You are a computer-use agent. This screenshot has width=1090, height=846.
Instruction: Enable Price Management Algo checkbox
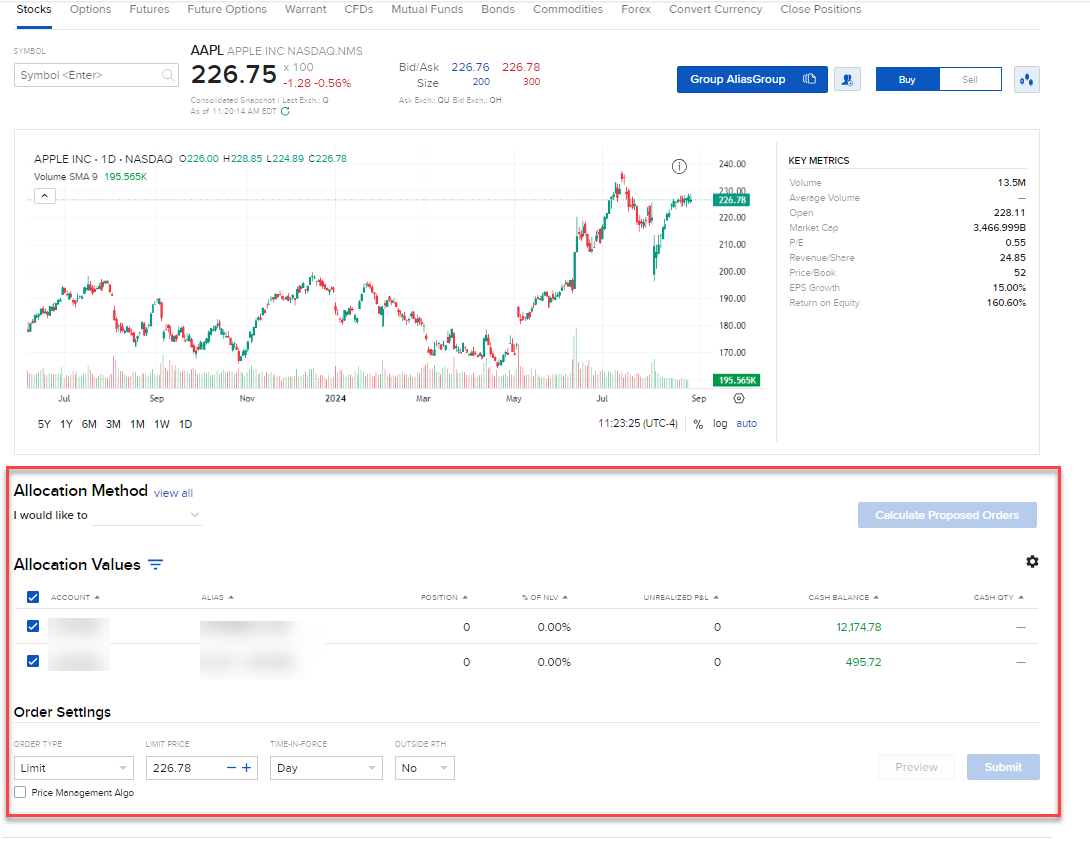coord(21,792)
